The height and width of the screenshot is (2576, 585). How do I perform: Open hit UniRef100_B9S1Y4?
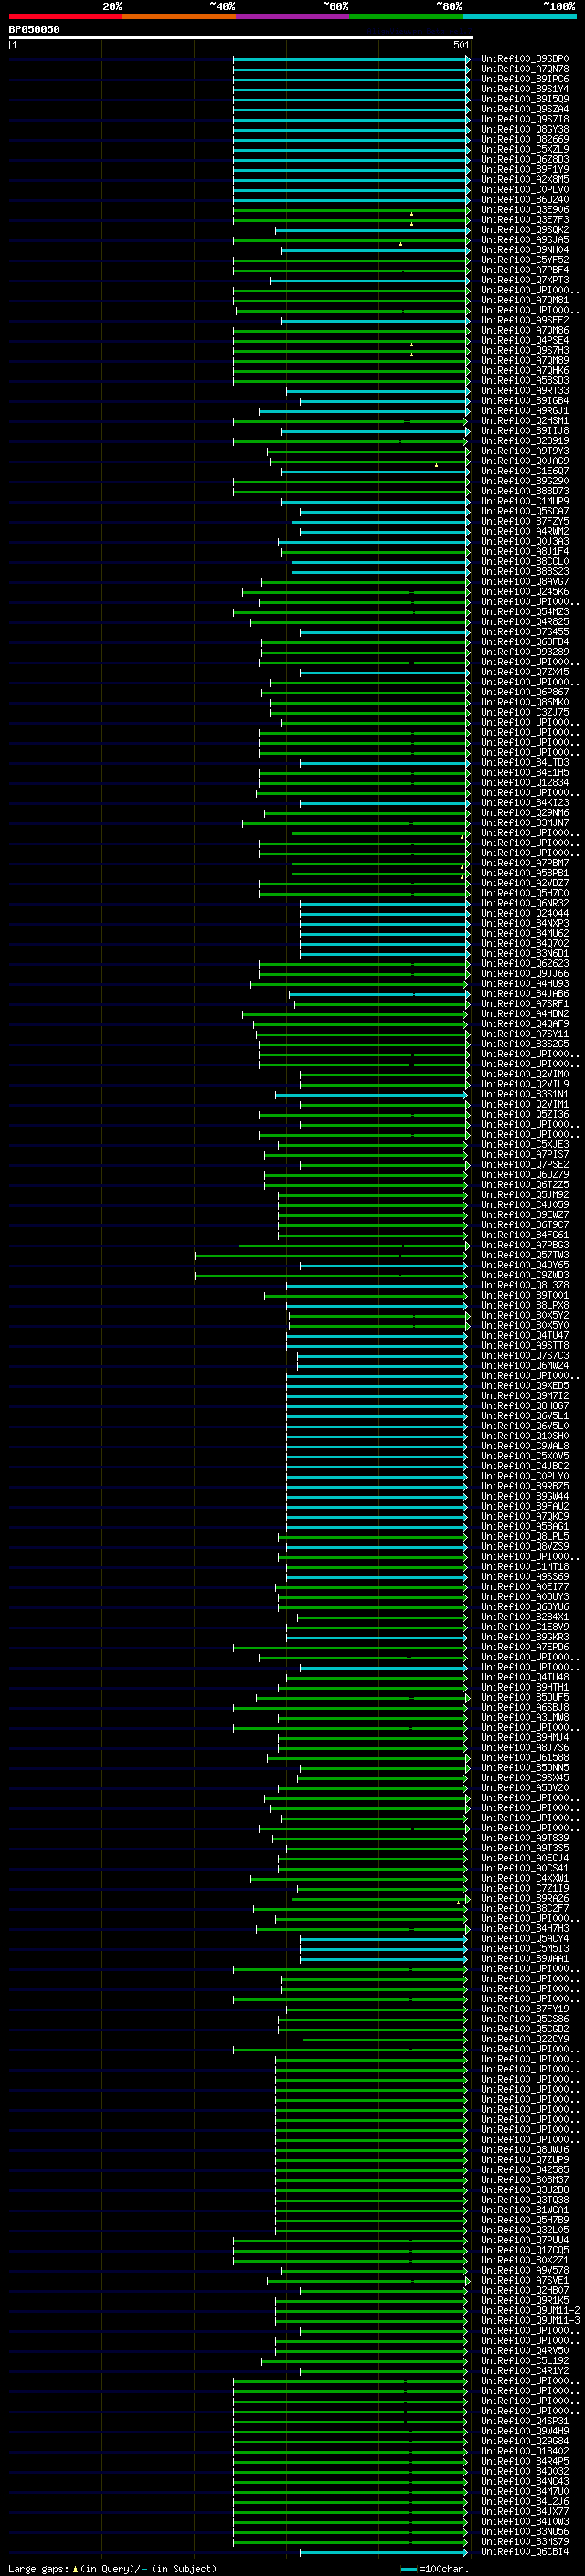coord(524,89)
